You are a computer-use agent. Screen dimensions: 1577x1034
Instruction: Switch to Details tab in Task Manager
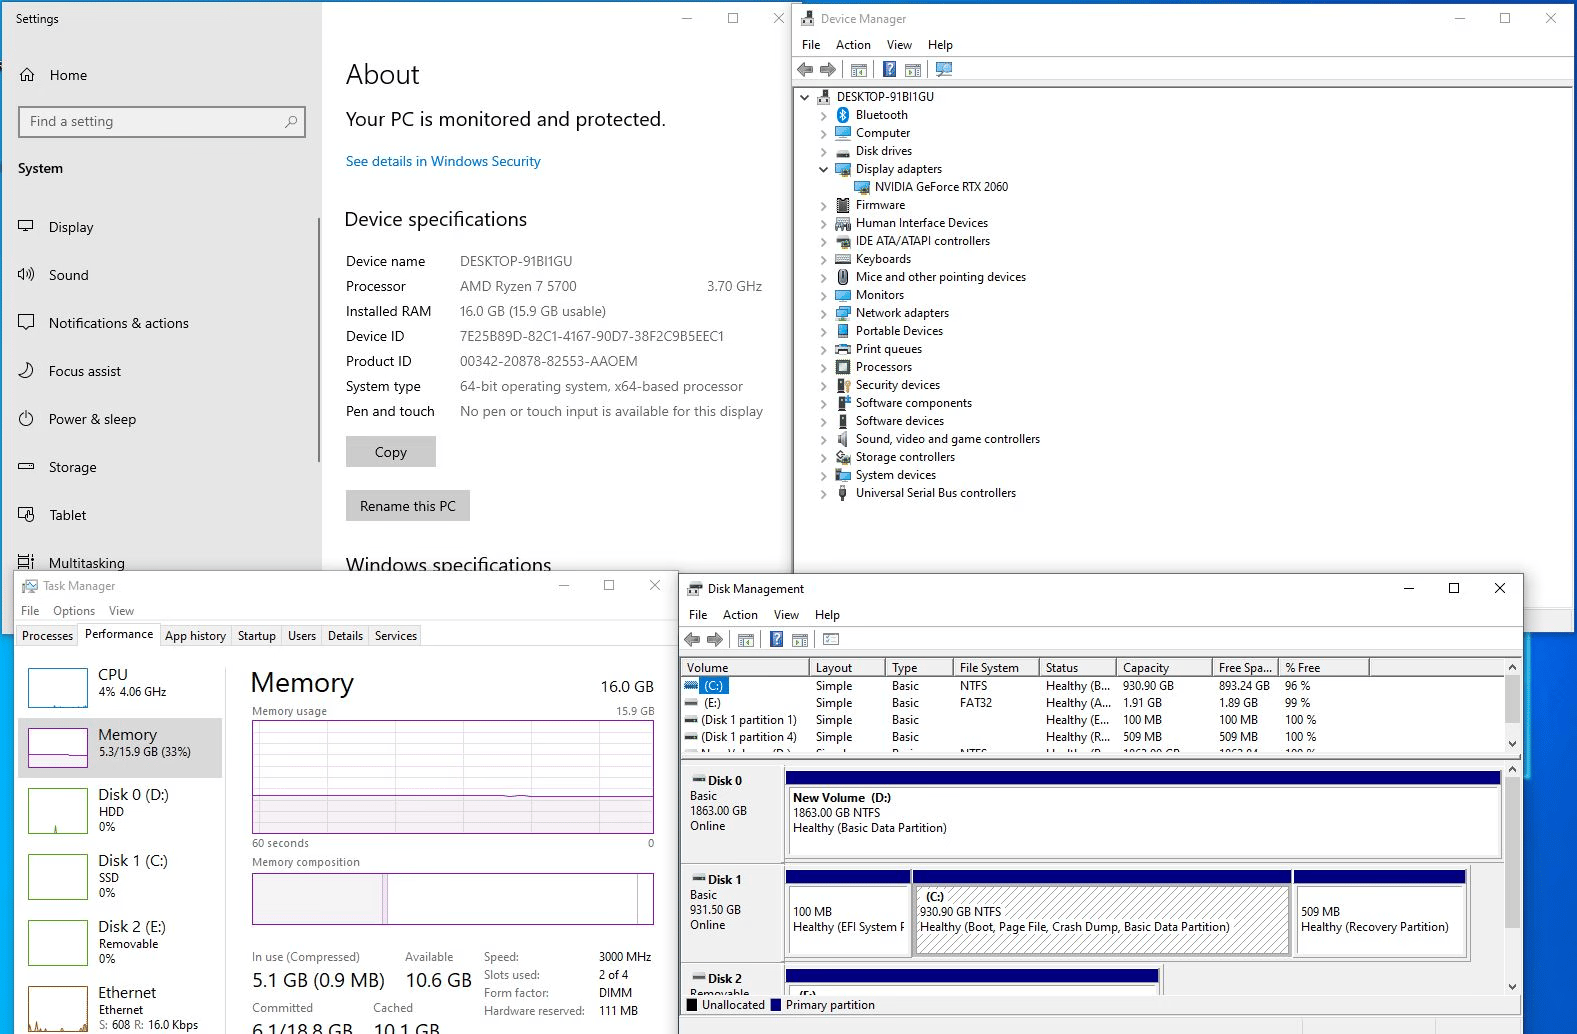pos(345,636)
